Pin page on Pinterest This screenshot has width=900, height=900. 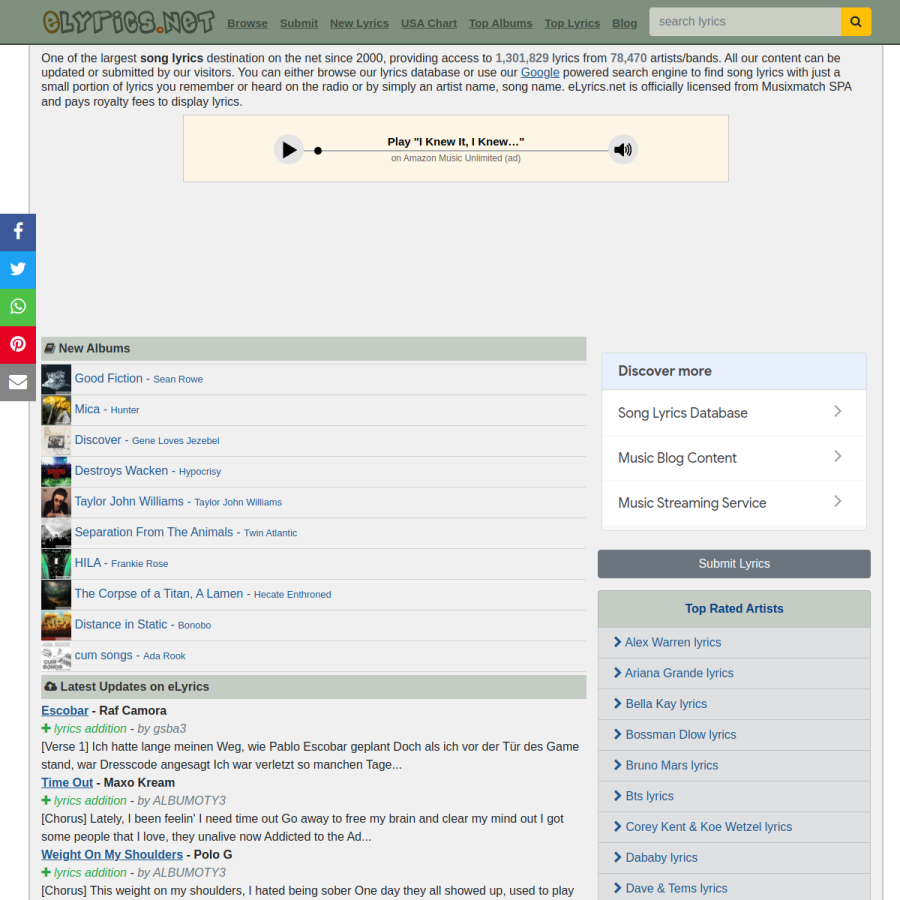tap(18, 345)
